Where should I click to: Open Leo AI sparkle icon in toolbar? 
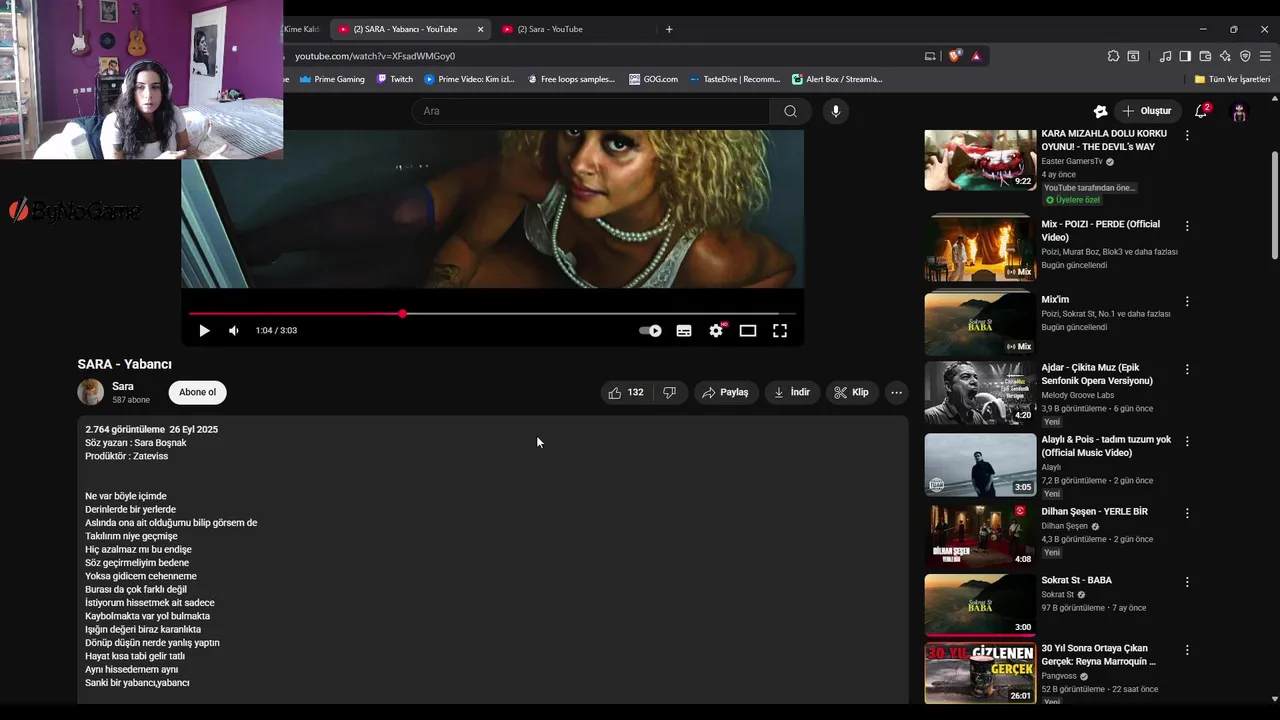click(x=1225, y=56)
